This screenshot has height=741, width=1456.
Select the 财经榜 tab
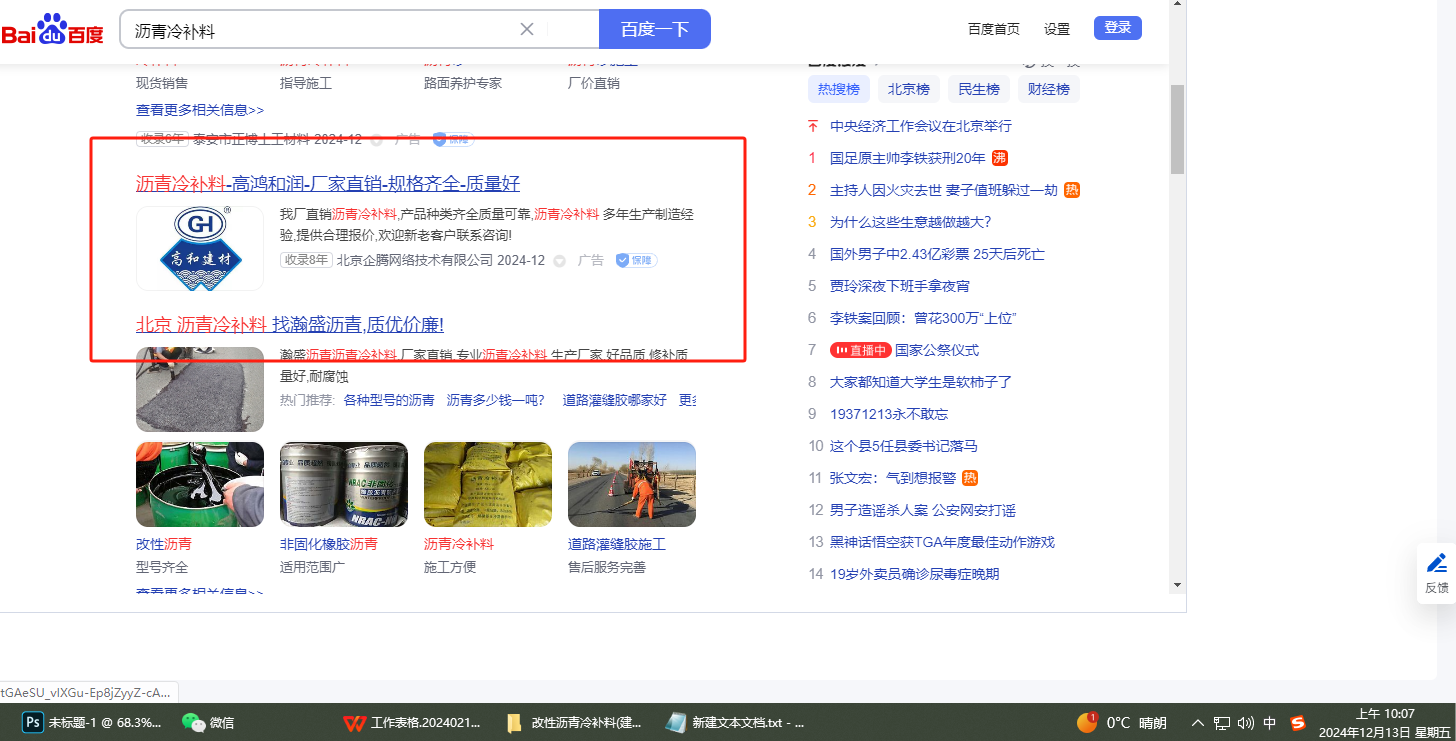coord(1049,89)
